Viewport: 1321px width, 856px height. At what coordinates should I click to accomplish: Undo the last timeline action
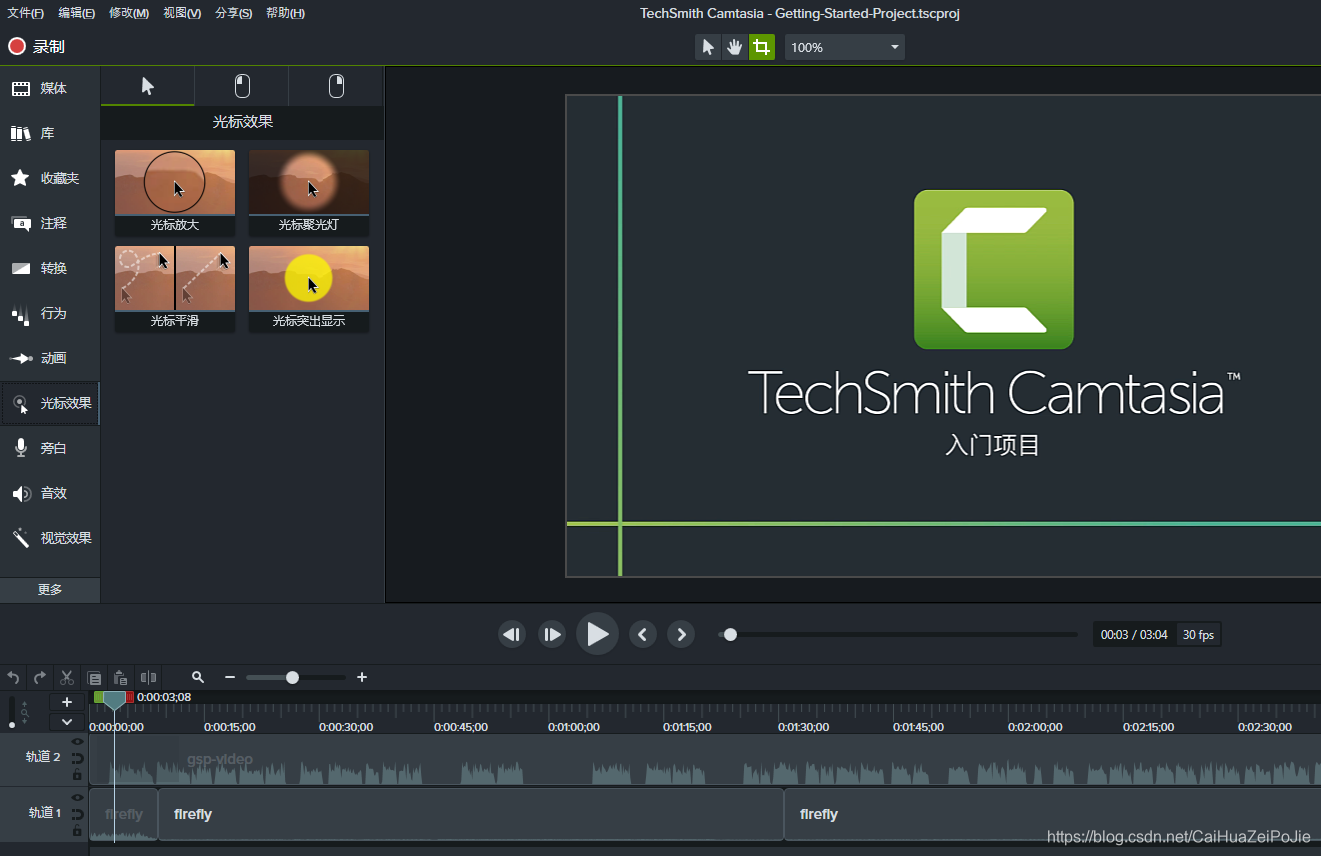(x=13, y=678)
